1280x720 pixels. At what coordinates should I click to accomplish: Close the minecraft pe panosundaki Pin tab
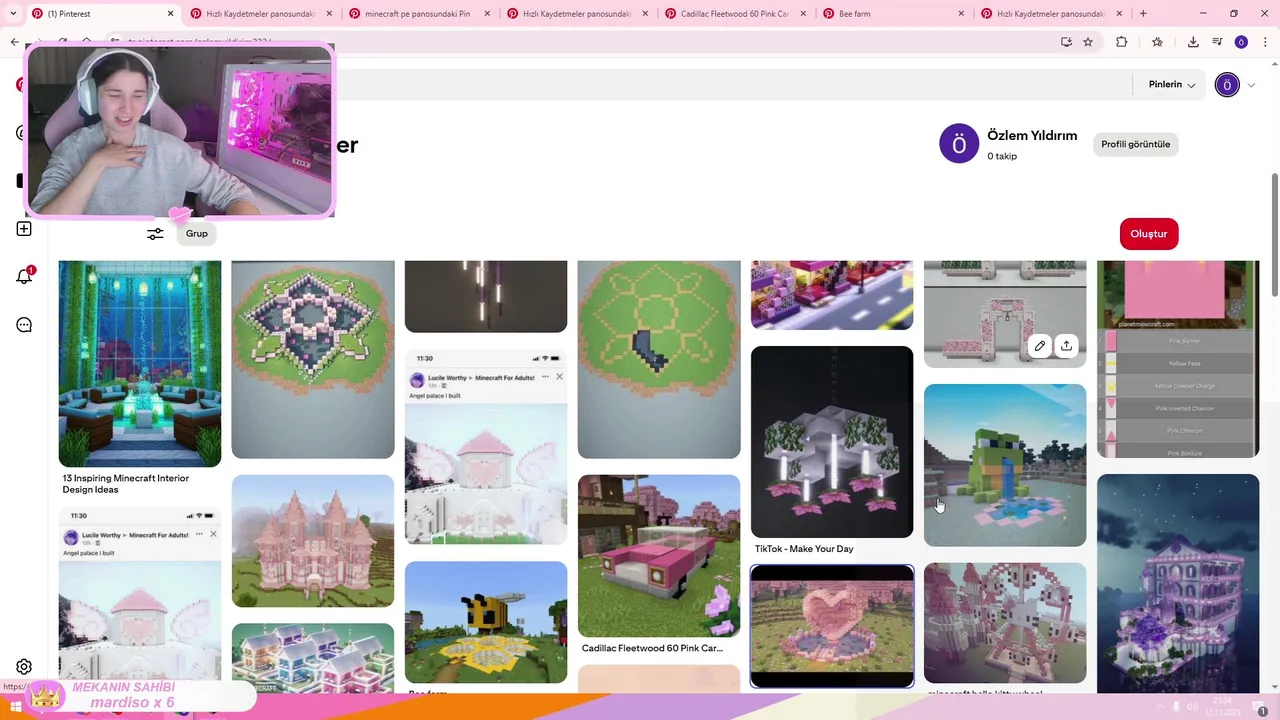(487, 14)
